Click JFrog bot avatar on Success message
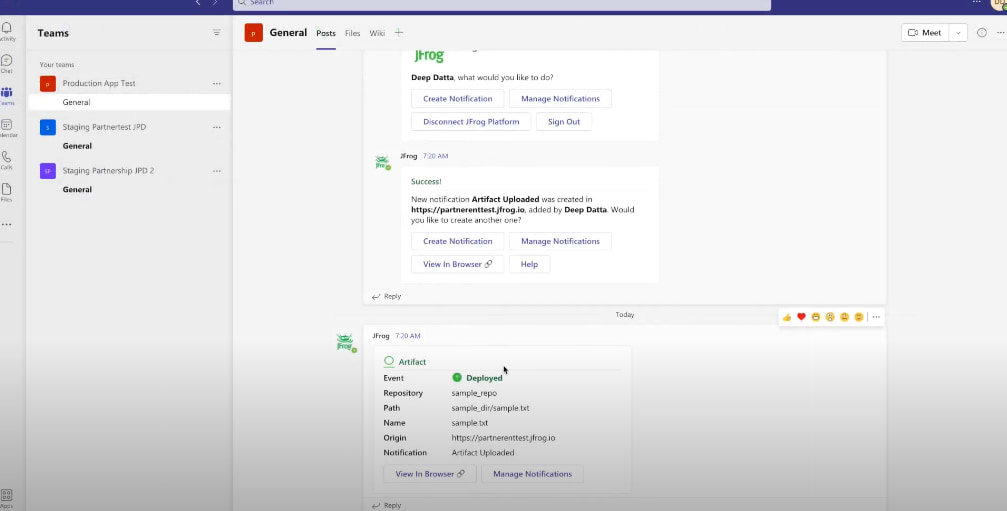 tap(383, 162)
